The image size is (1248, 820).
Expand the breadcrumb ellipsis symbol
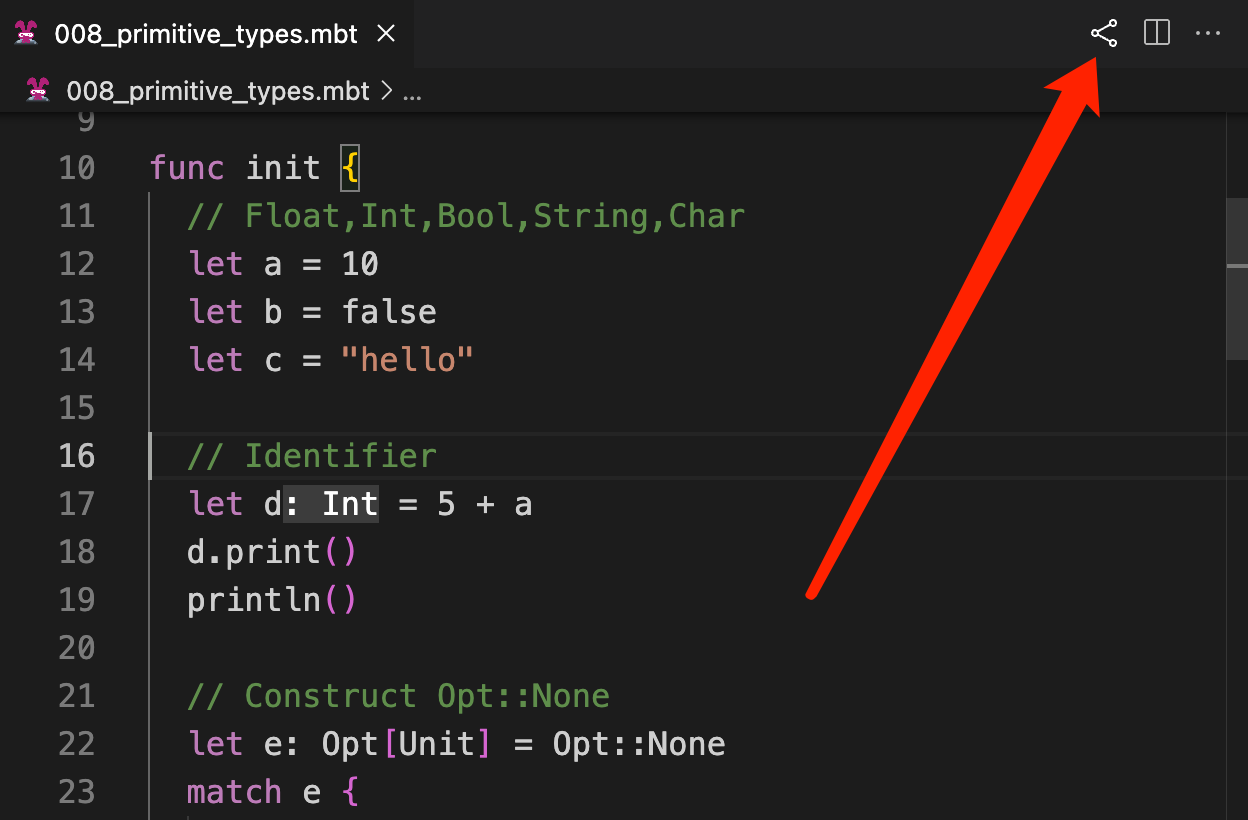click(x=411, y=93)
